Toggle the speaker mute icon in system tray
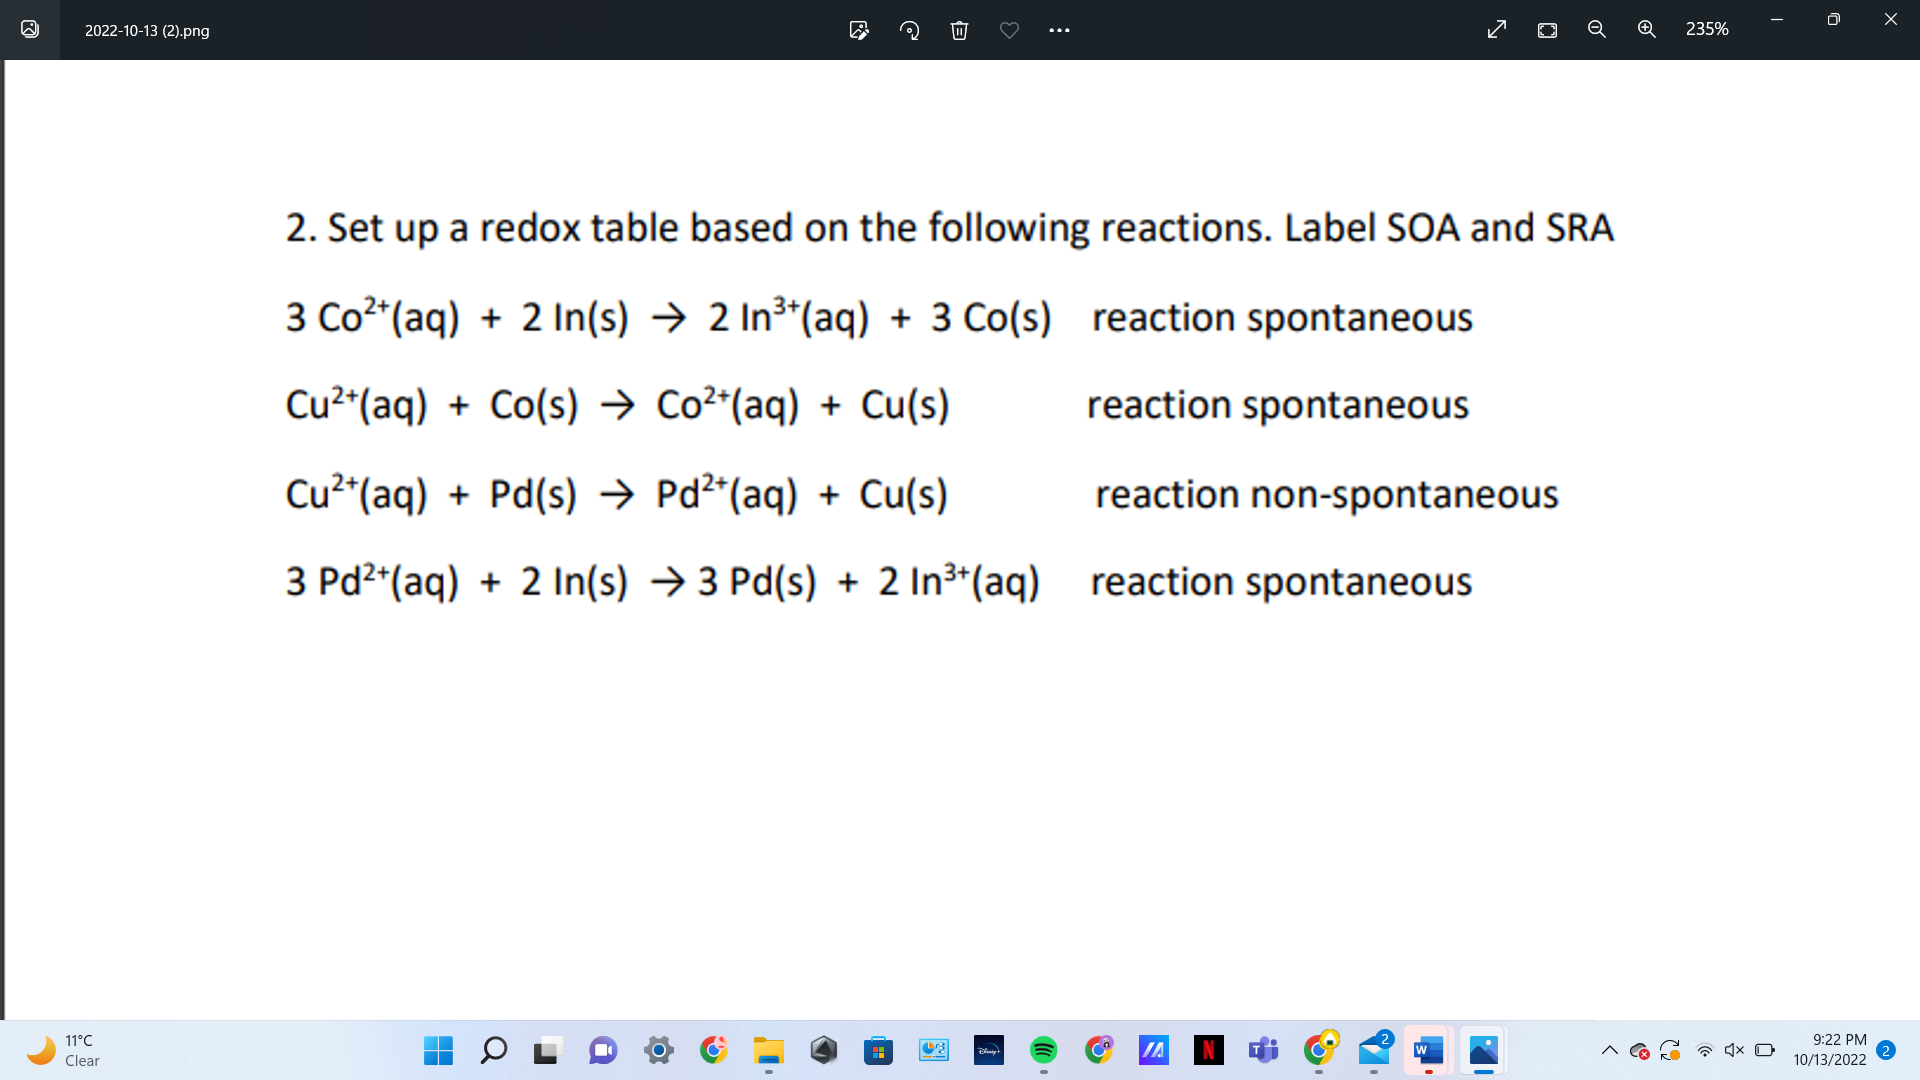The width and height of the screenshot is (1920, 1080). coord(1735,1050)
